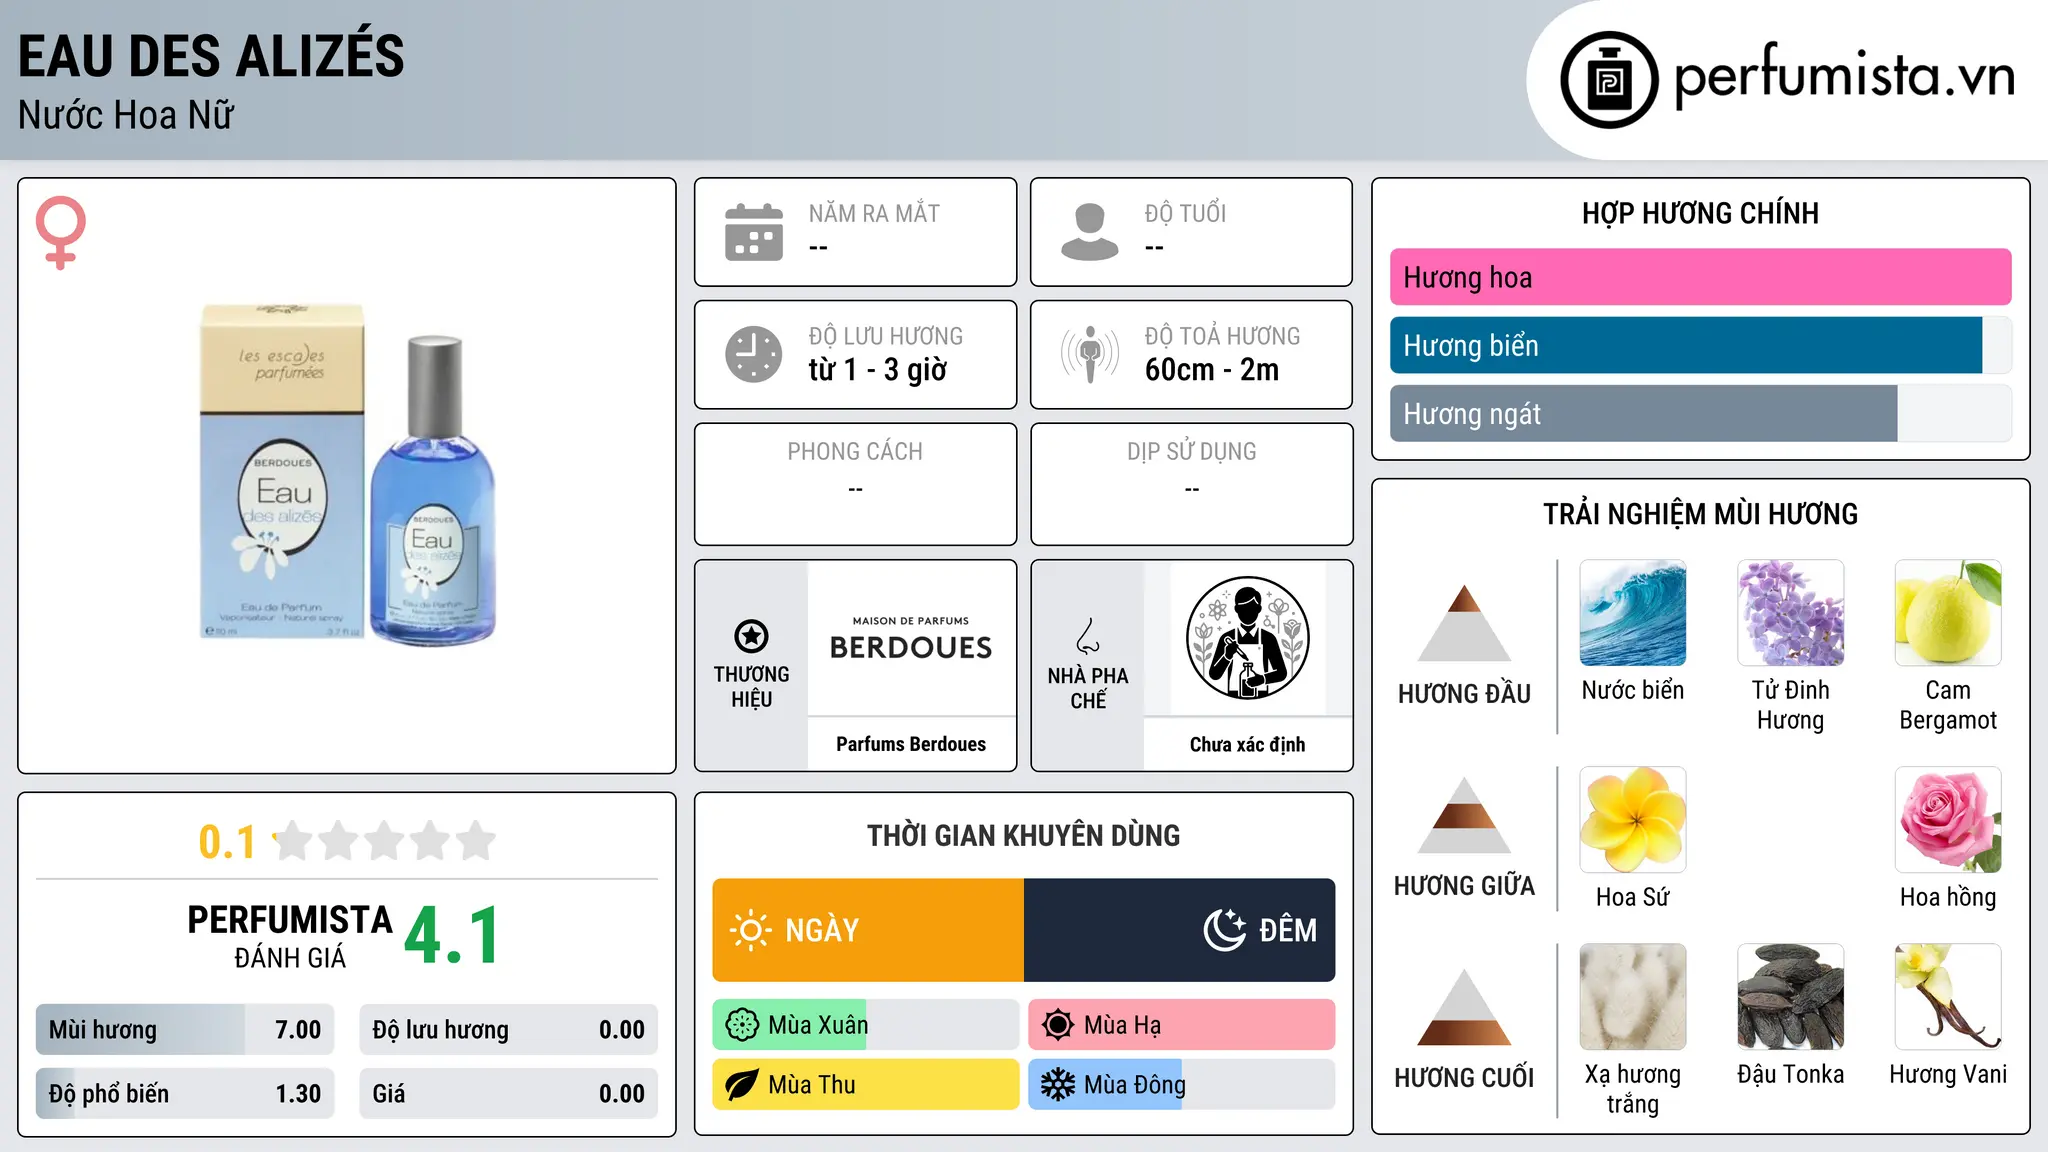Click the ĐỘ TUỔI label
The height and width of the screenshot is (1152, 2048).
click(1185, 213)
